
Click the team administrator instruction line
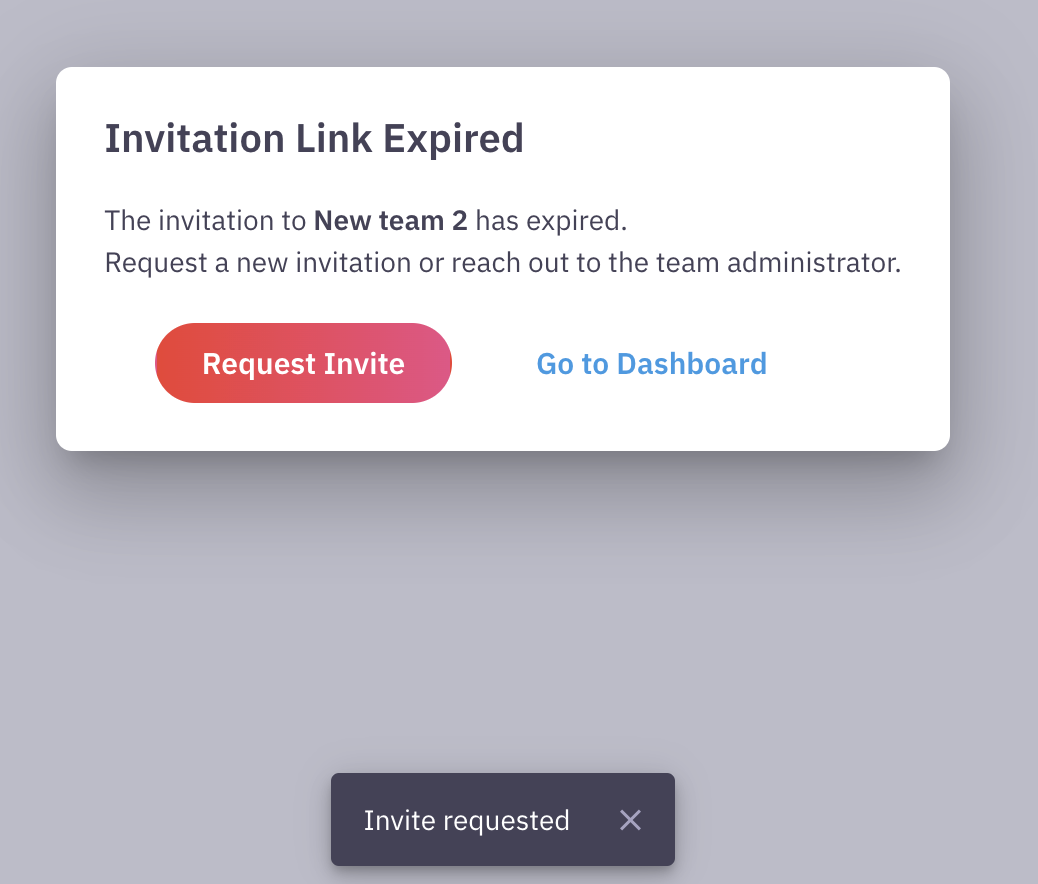[502, 262]
